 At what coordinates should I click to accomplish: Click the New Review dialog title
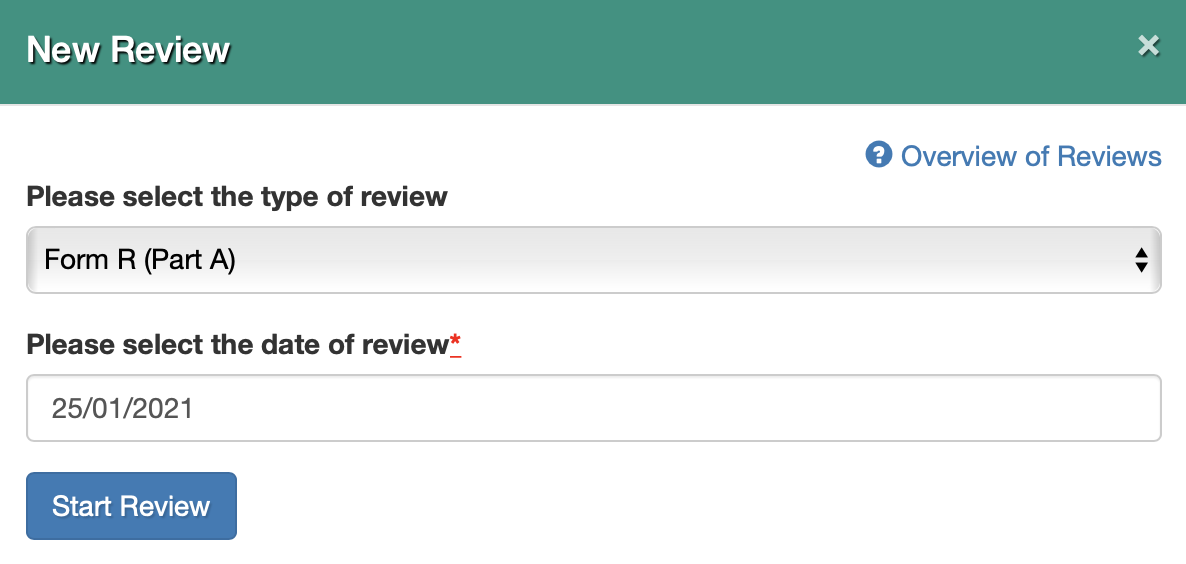[x=128, y=50]
